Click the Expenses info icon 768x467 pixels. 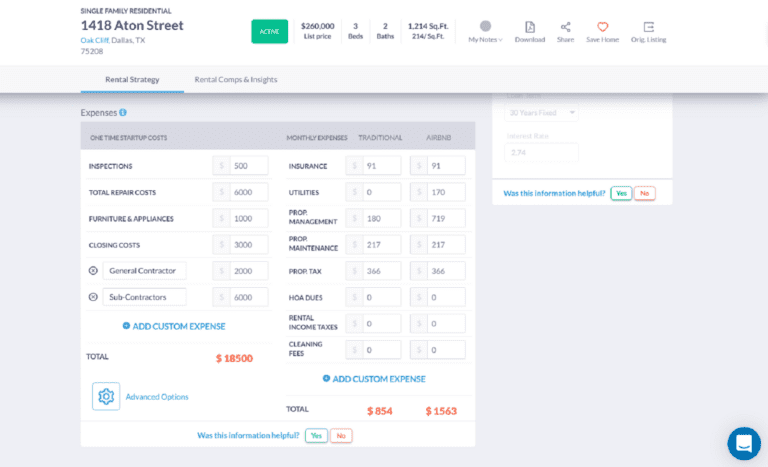(123, 113)
